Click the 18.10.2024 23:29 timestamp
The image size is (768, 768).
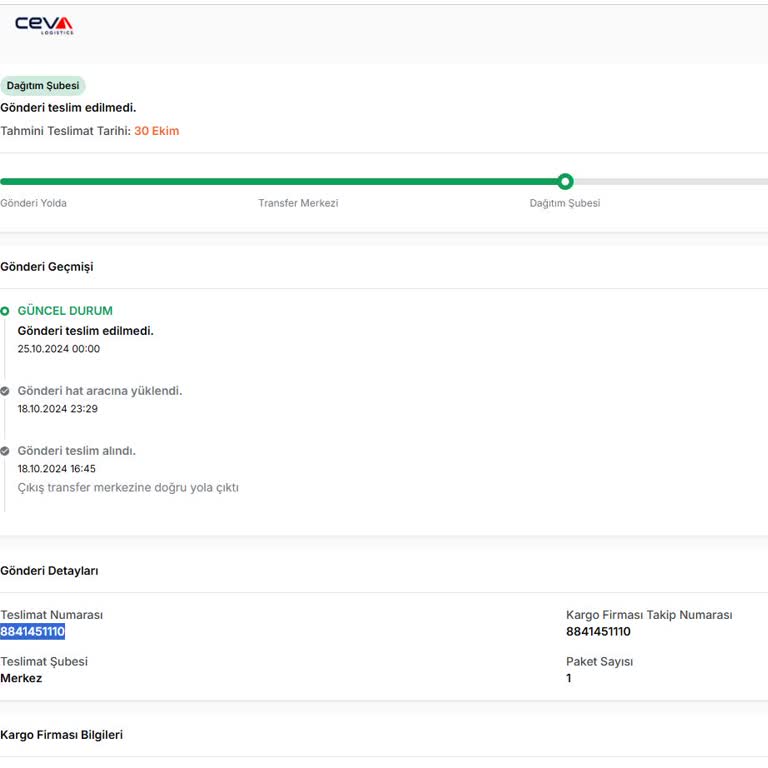tap(58, 409)
